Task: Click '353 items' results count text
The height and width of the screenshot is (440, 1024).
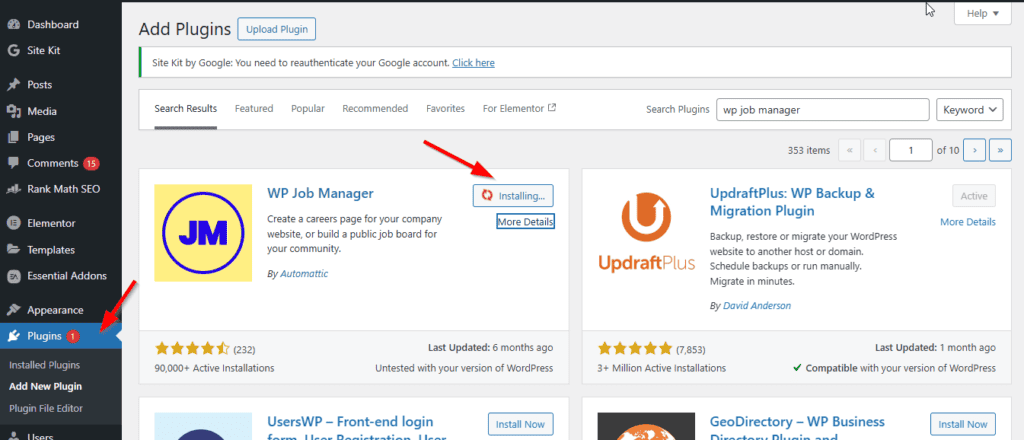Action: pos(809,150)
